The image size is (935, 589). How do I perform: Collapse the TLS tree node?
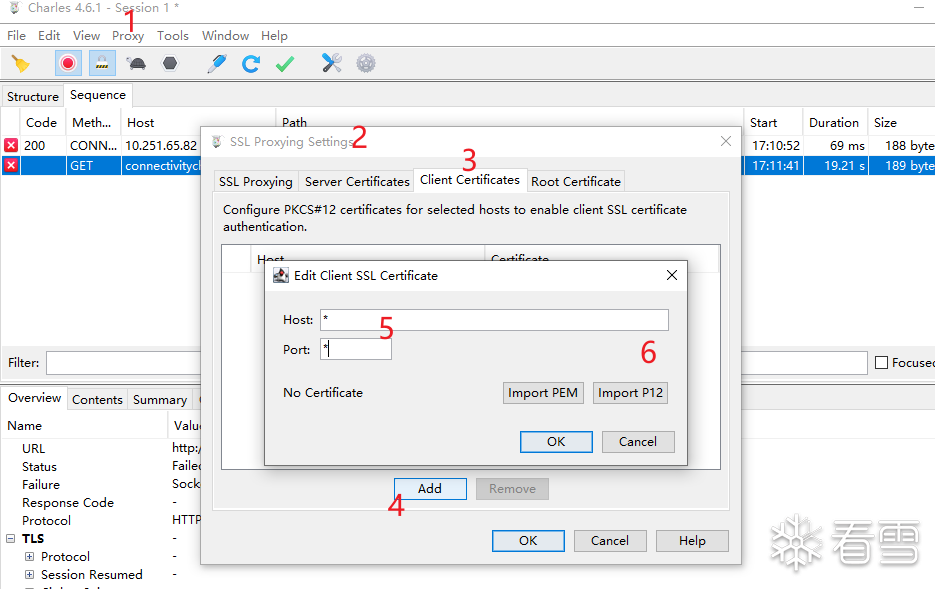11,538
